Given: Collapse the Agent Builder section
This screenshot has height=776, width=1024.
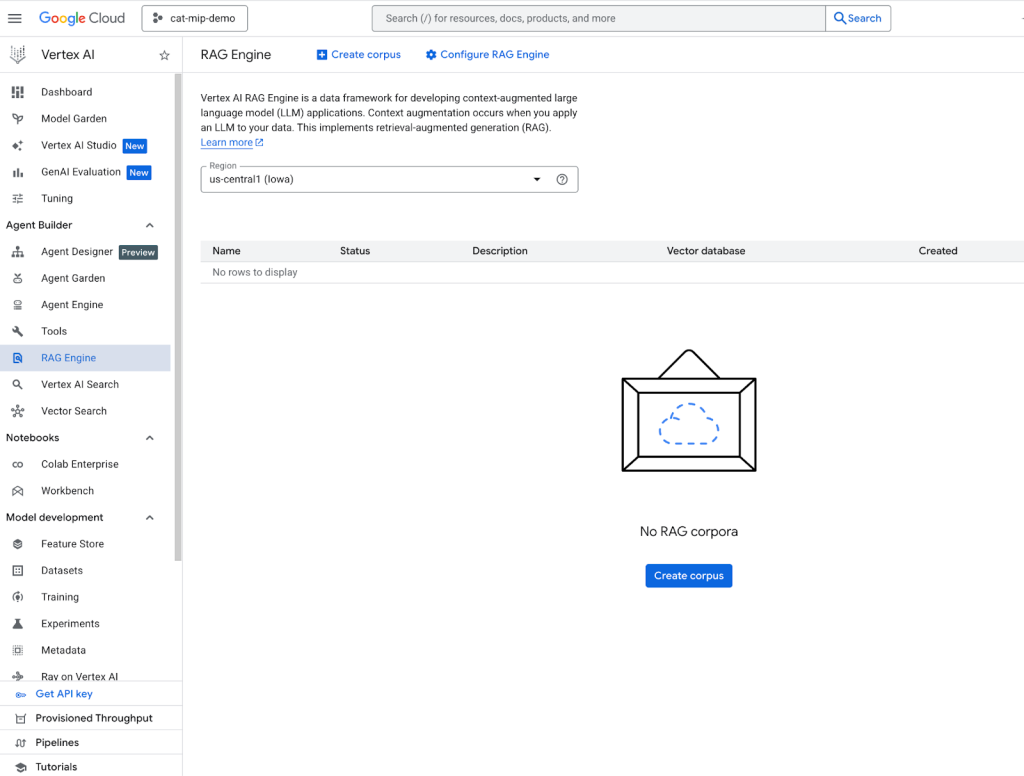Looking at the screenshot, I should click(150, 226).
